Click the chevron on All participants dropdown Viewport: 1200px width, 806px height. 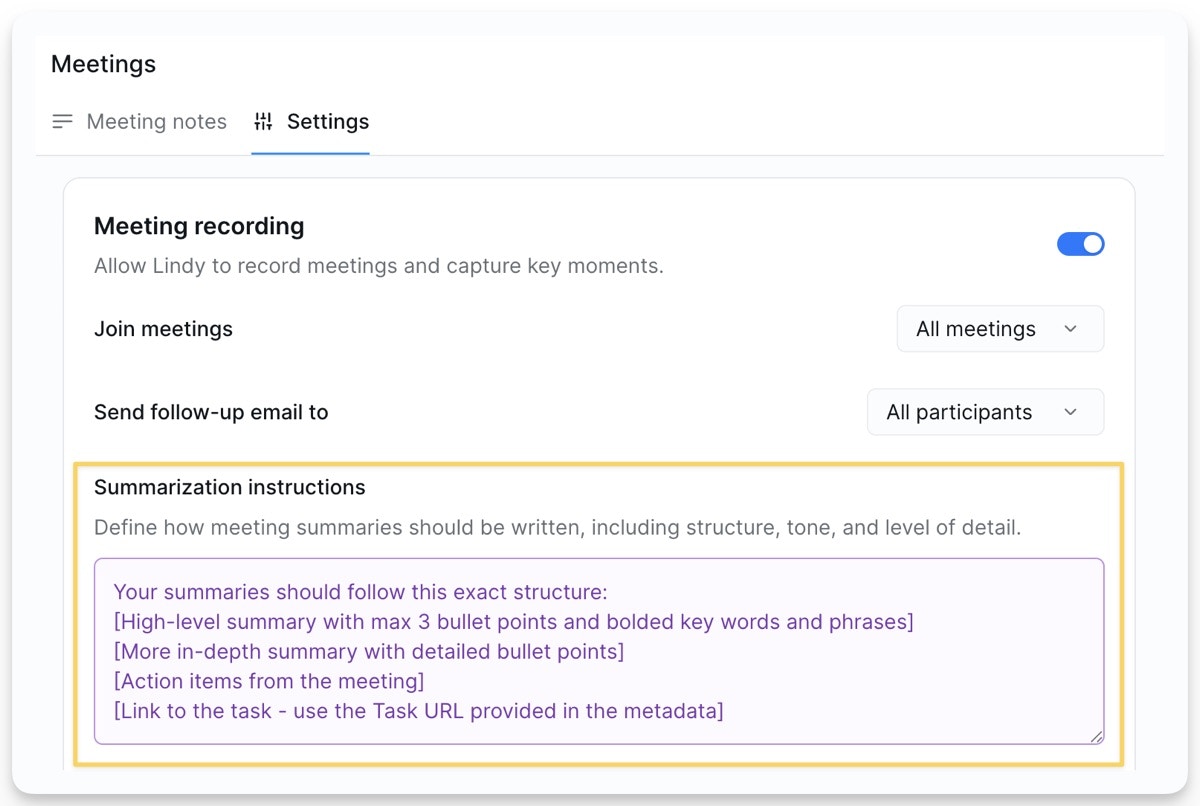click(1071, 411)
